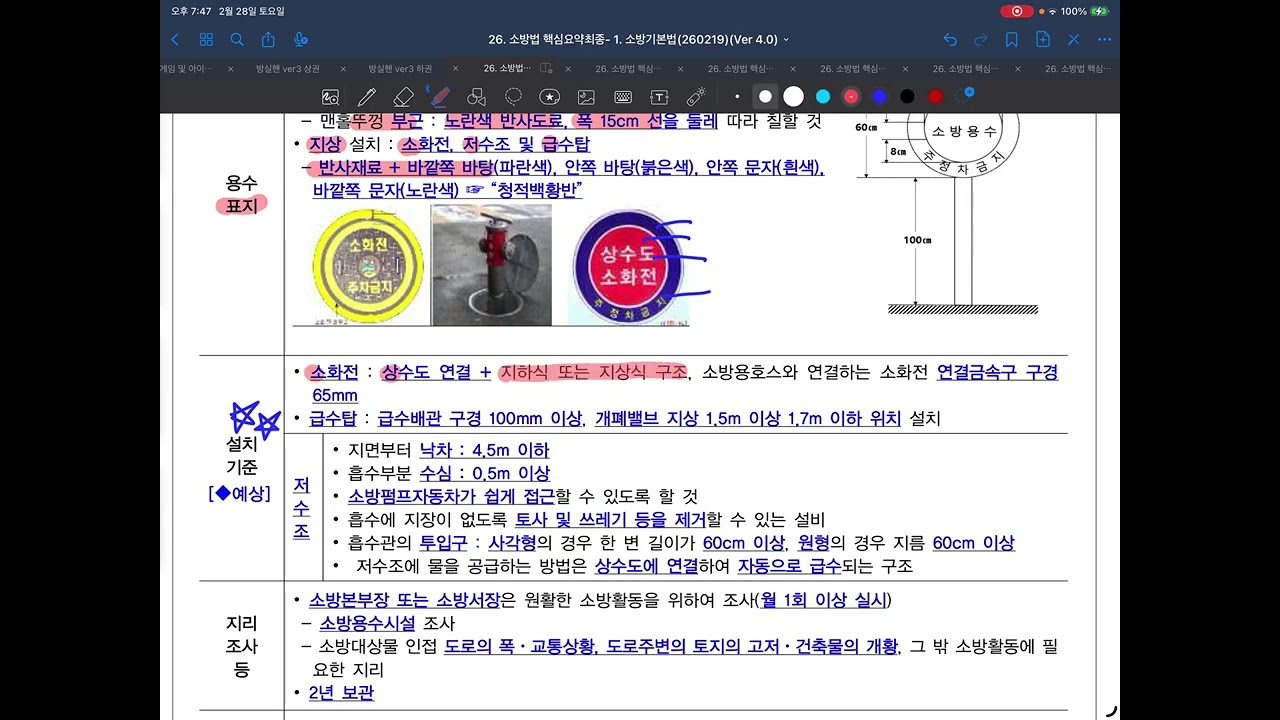Viewport: 1280px width, 720px height.
Task: Select the Shapes tool
Action: click(476, 97)
